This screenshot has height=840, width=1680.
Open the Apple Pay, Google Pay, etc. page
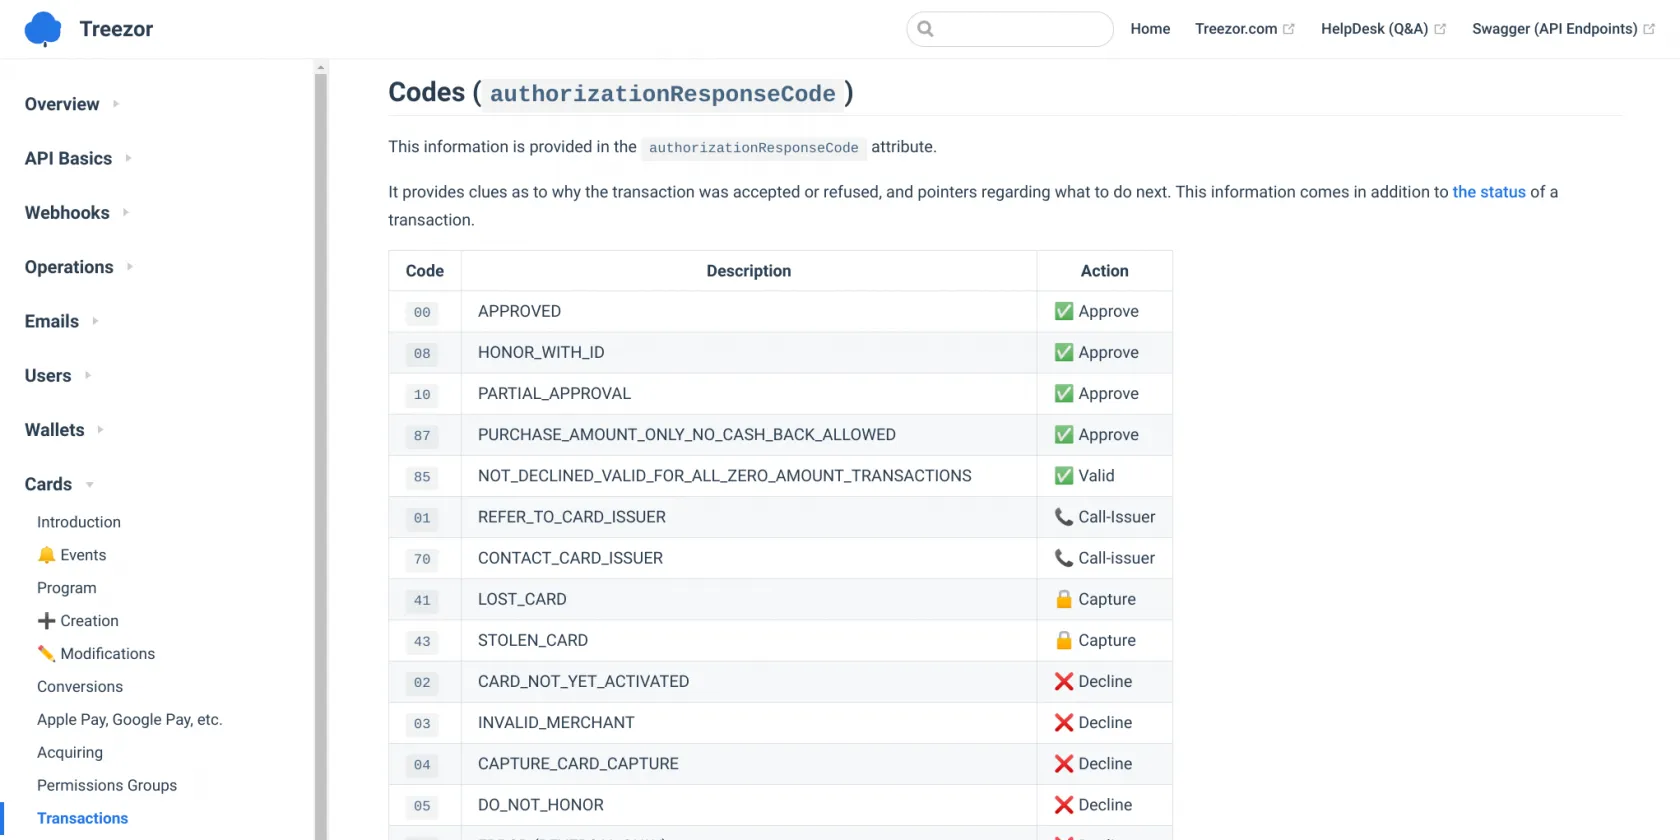point(129,719)
